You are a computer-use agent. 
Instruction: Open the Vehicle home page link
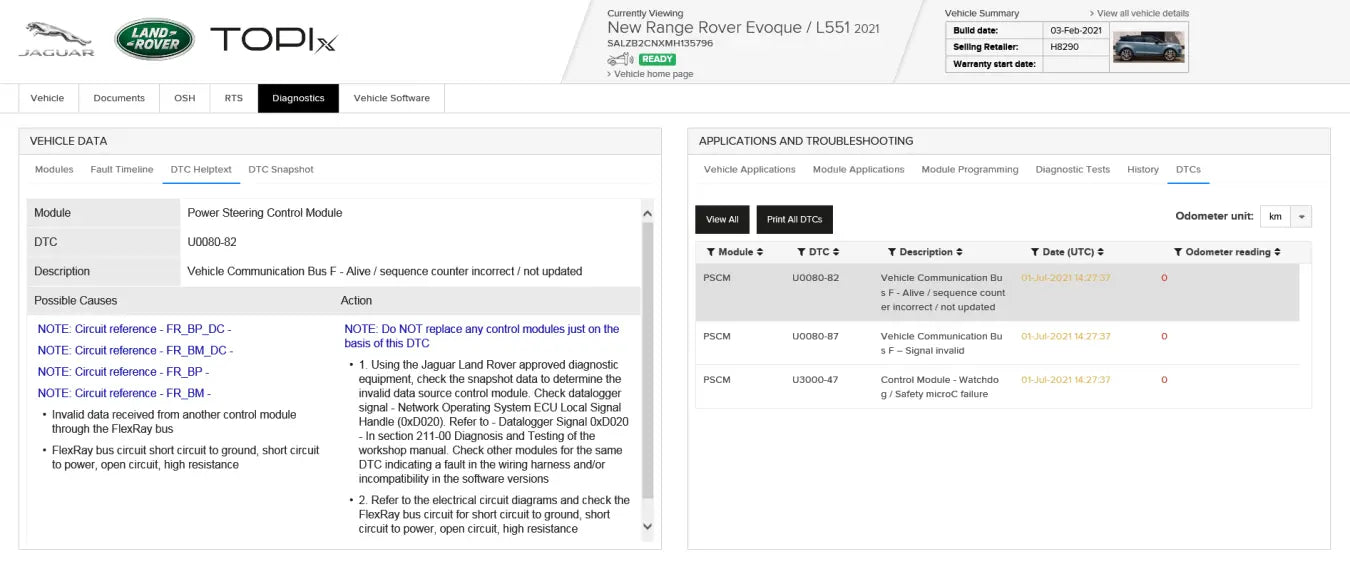click(653, 74)
